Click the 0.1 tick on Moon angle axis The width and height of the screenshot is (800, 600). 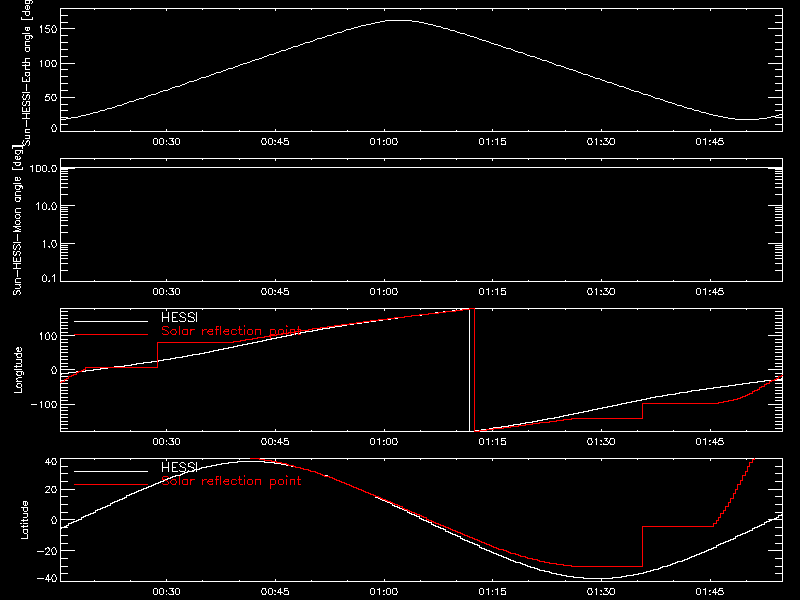49,278
